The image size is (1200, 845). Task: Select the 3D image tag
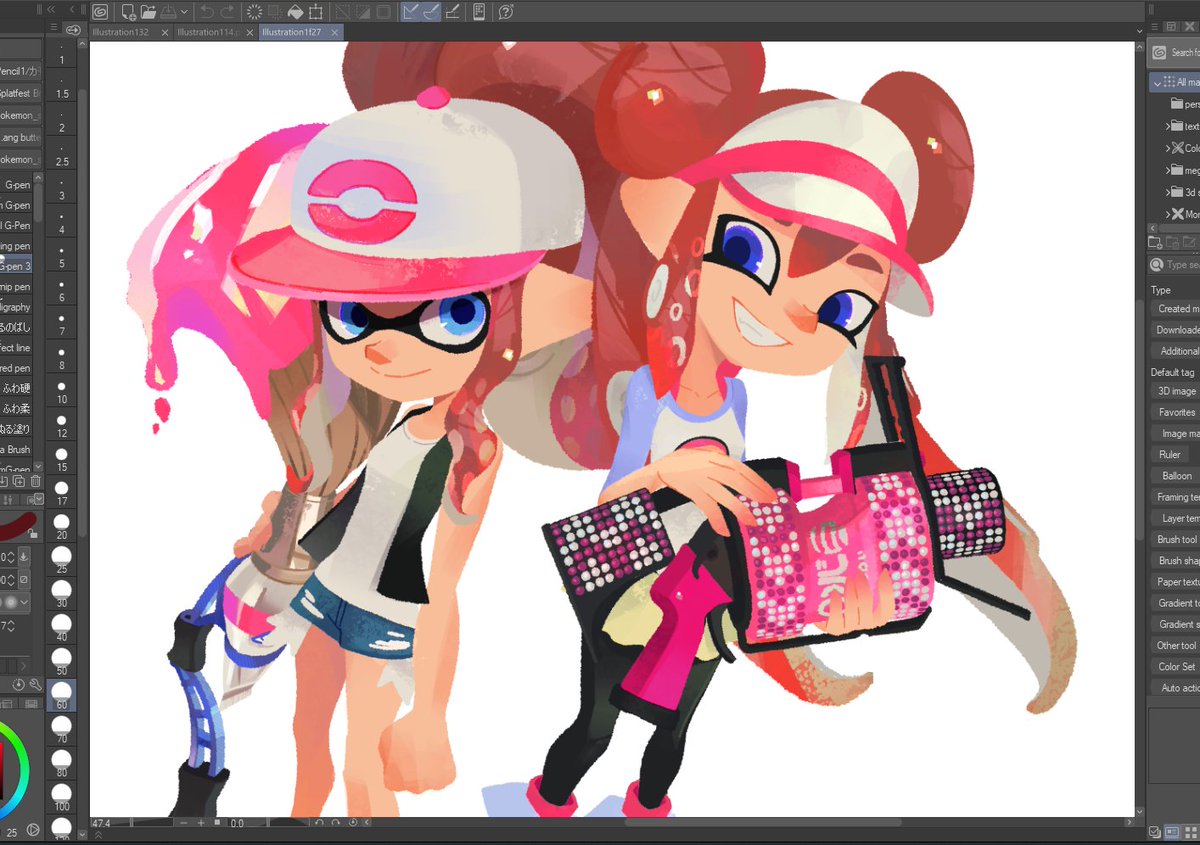pyautogui.click(x=1175, y=391)
